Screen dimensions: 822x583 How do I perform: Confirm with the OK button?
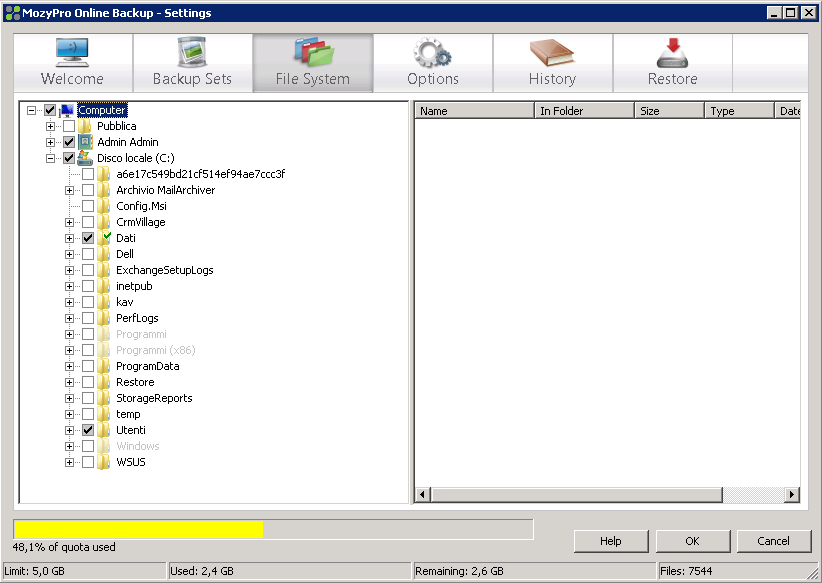pyautogui.click(x=693, y=541)
